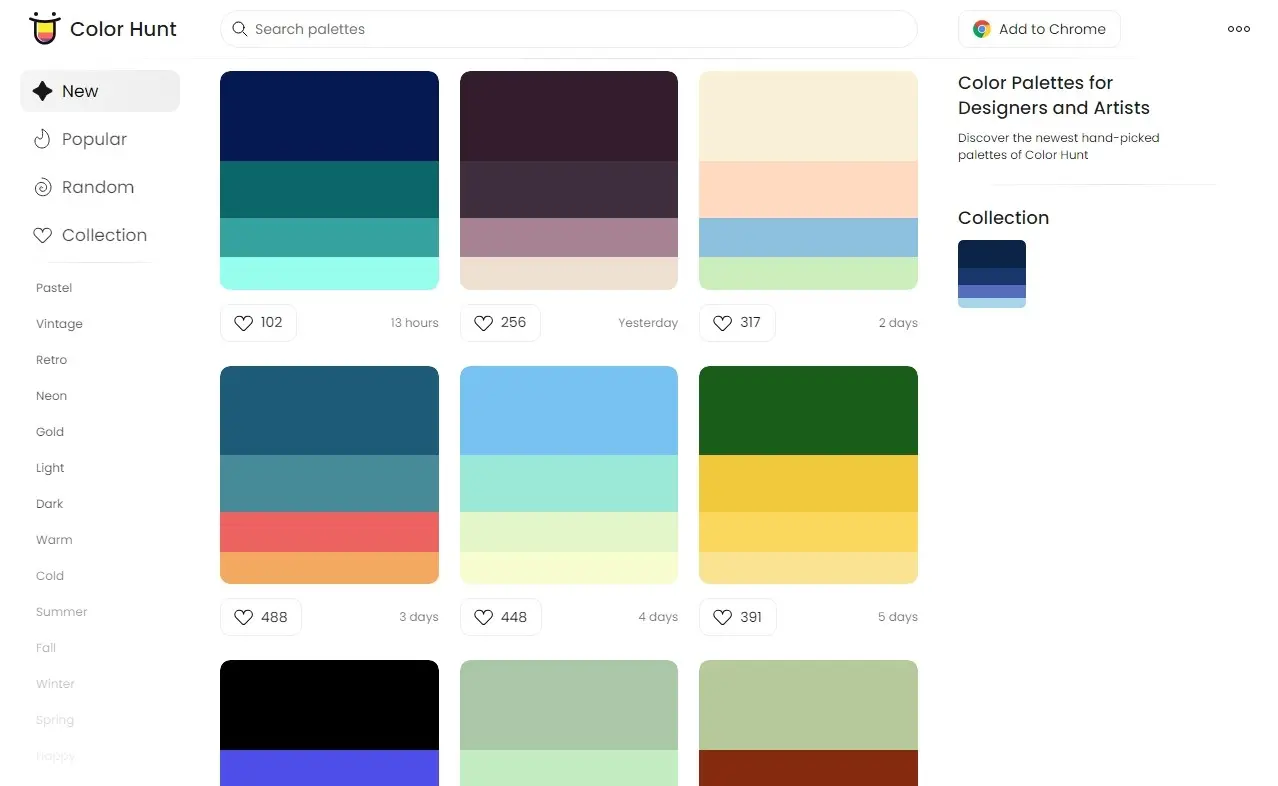1278x786 pixels.
Task: Click the navy swatch of the 13 hours palette
Action: (x=329, y=116)
